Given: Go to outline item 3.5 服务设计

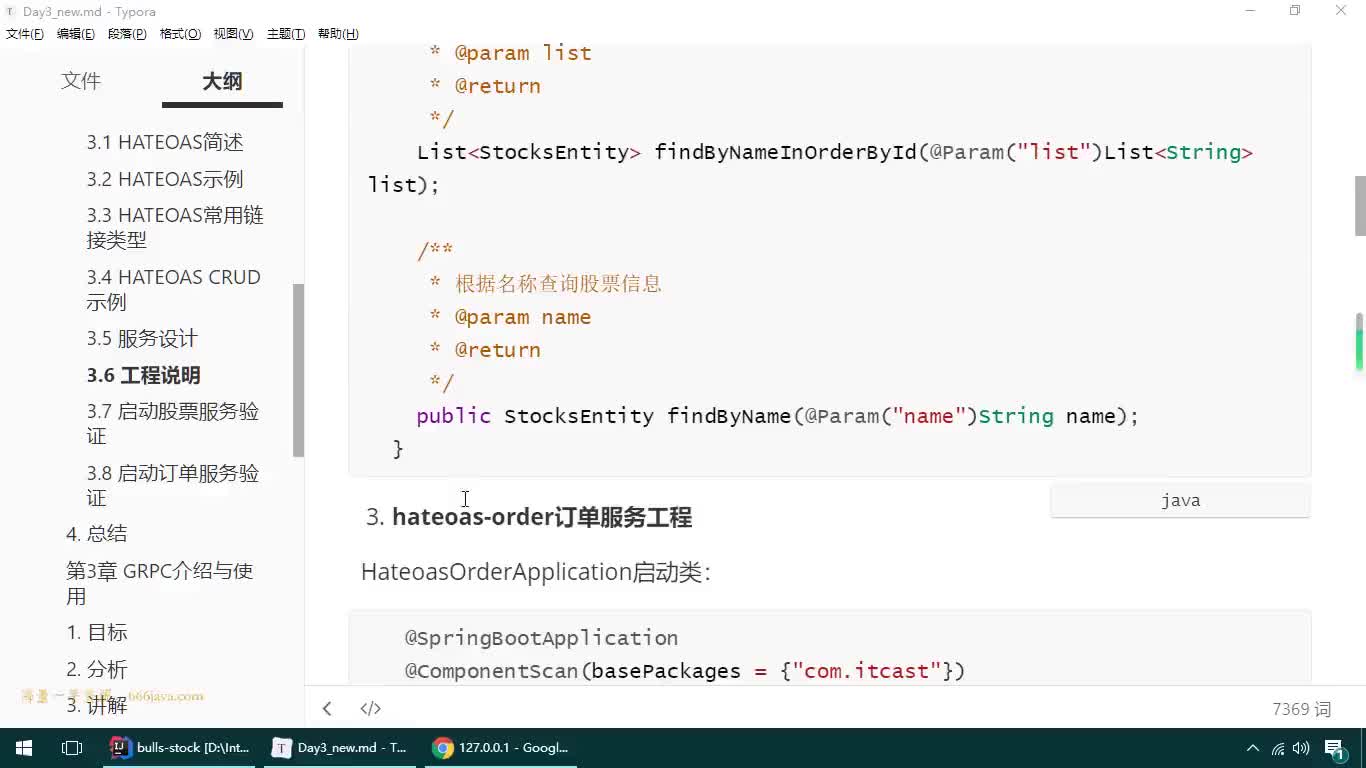Looking at the screenshot, I should [142, 339].
